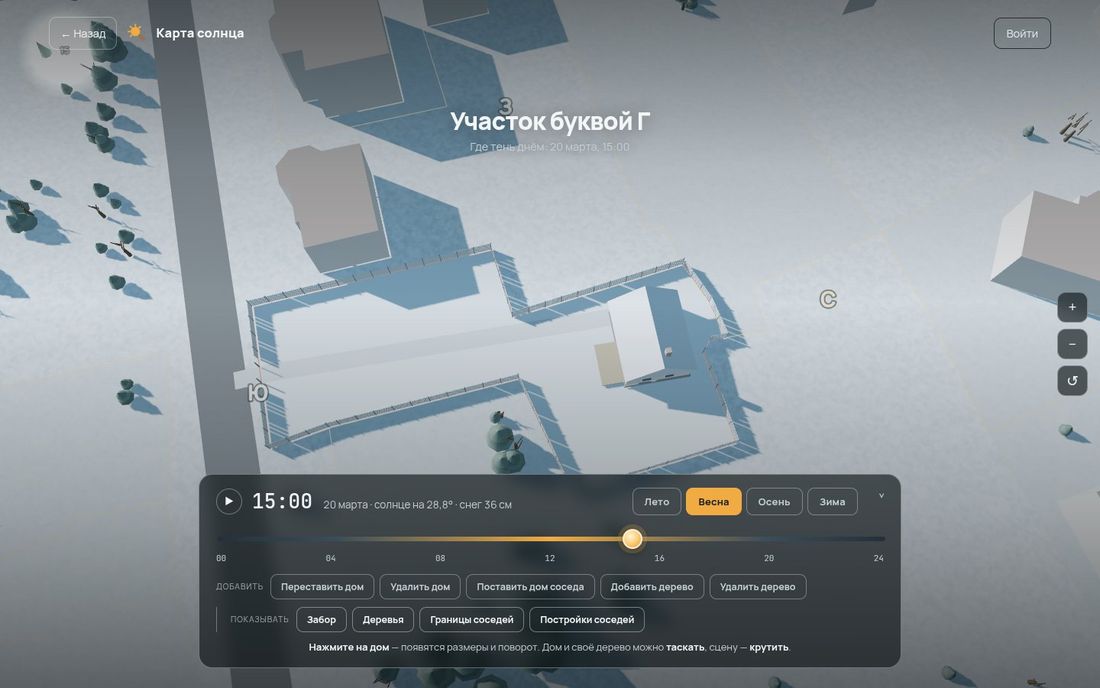
Task: Click the snow depth info text
Action: (485, 504)
